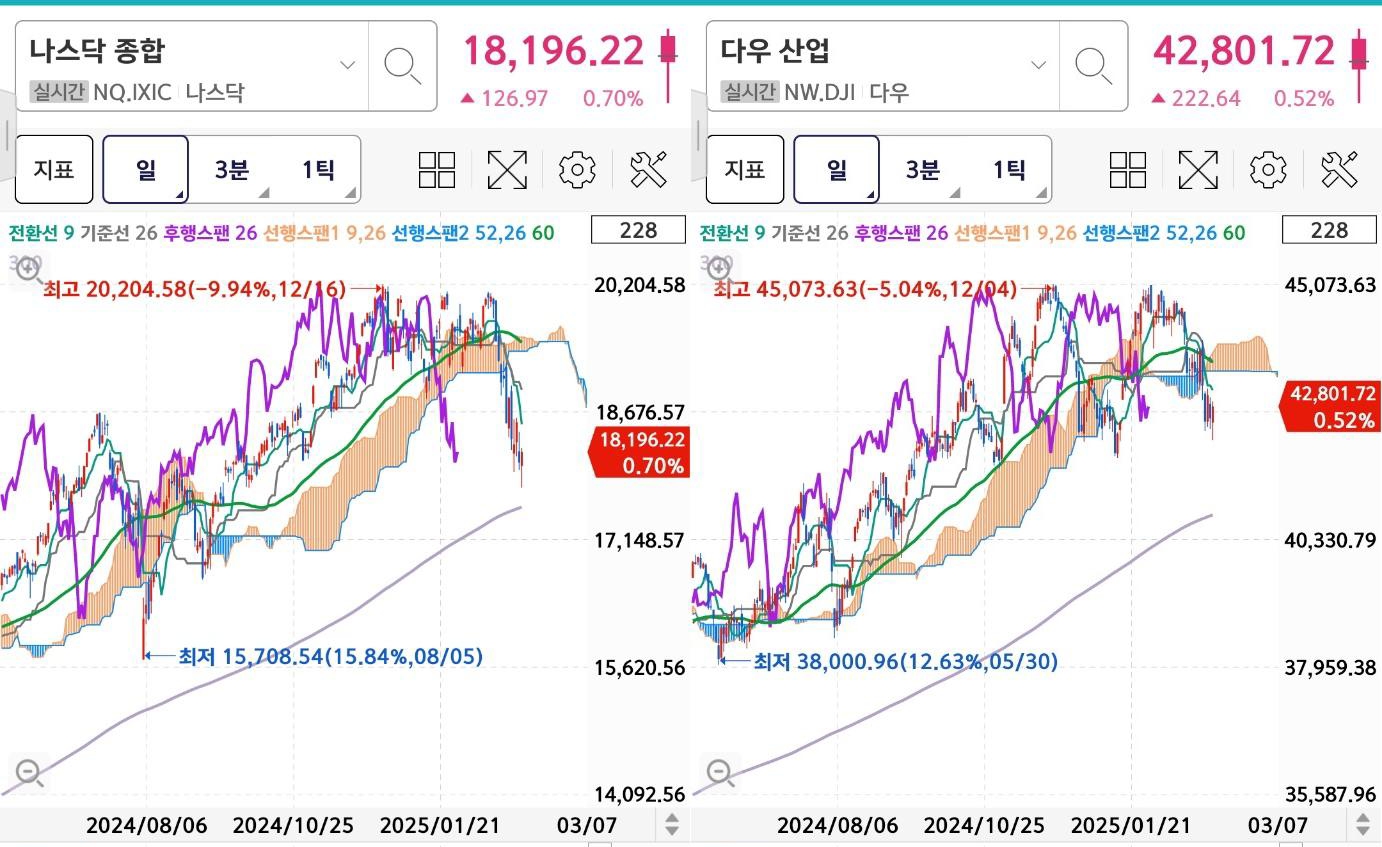Click the candlestick icon beside 42,801.72
The height and width of the screenshot is (847, 1382).
(x=1359, y=66)
